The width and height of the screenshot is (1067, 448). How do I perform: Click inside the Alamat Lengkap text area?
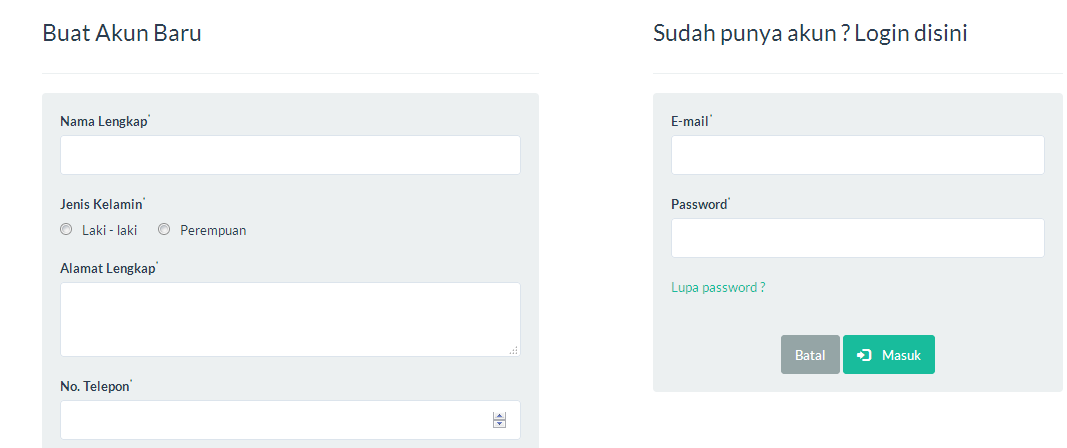(290, 319)
